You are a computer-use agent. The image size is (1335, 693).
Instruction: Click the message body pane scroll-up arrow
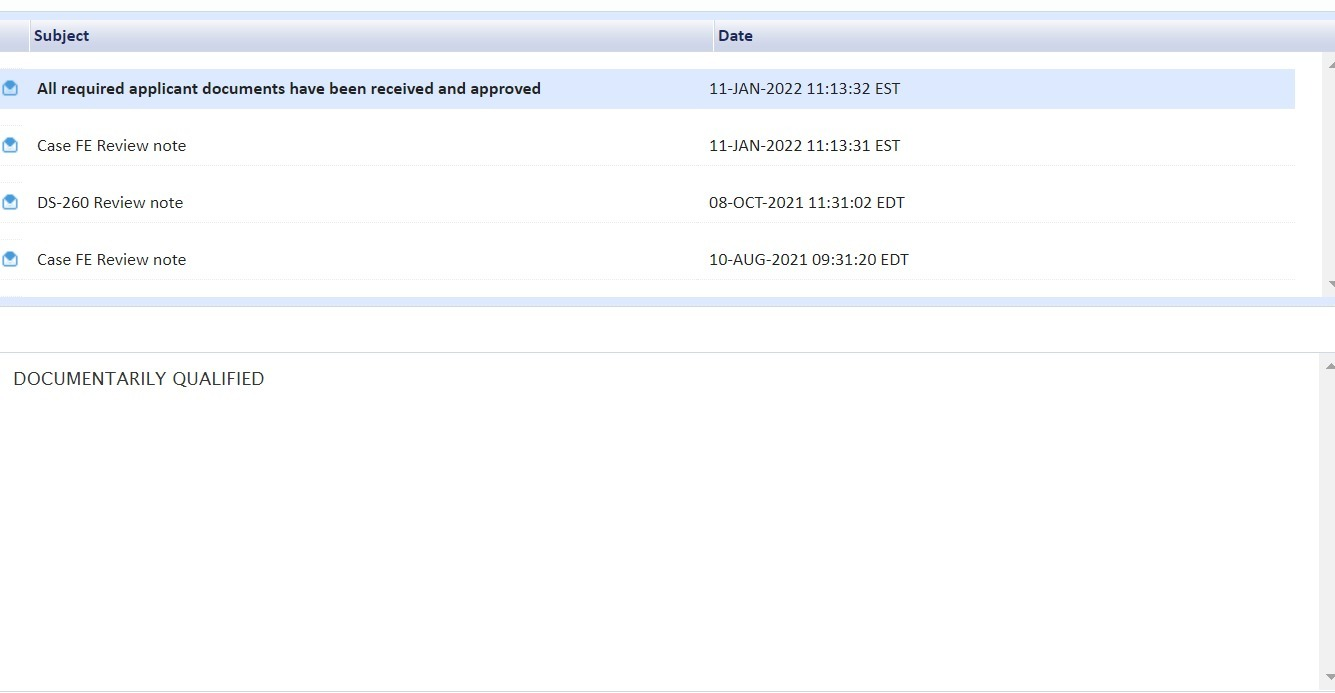tap(1329, 366)
